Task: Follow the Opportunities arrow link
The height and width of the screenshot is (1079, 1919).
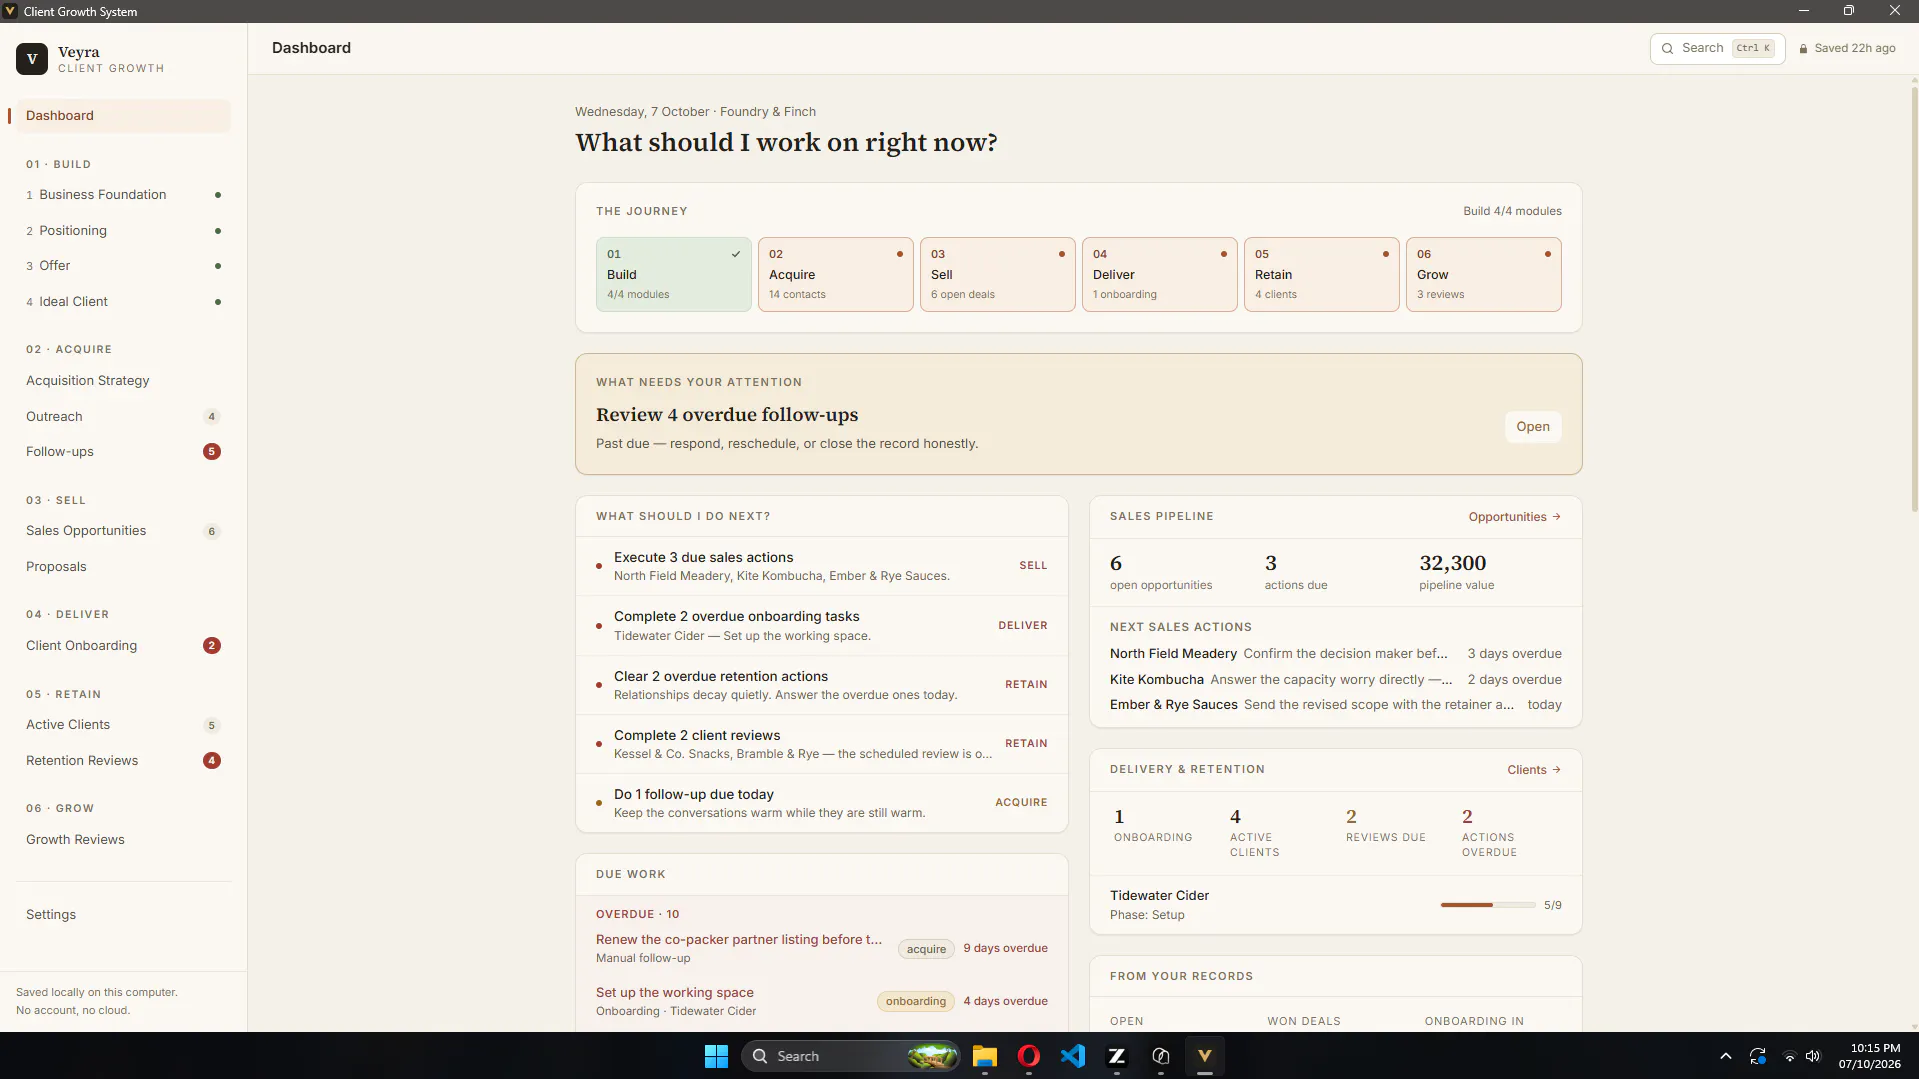Action: coord(1515,517)
